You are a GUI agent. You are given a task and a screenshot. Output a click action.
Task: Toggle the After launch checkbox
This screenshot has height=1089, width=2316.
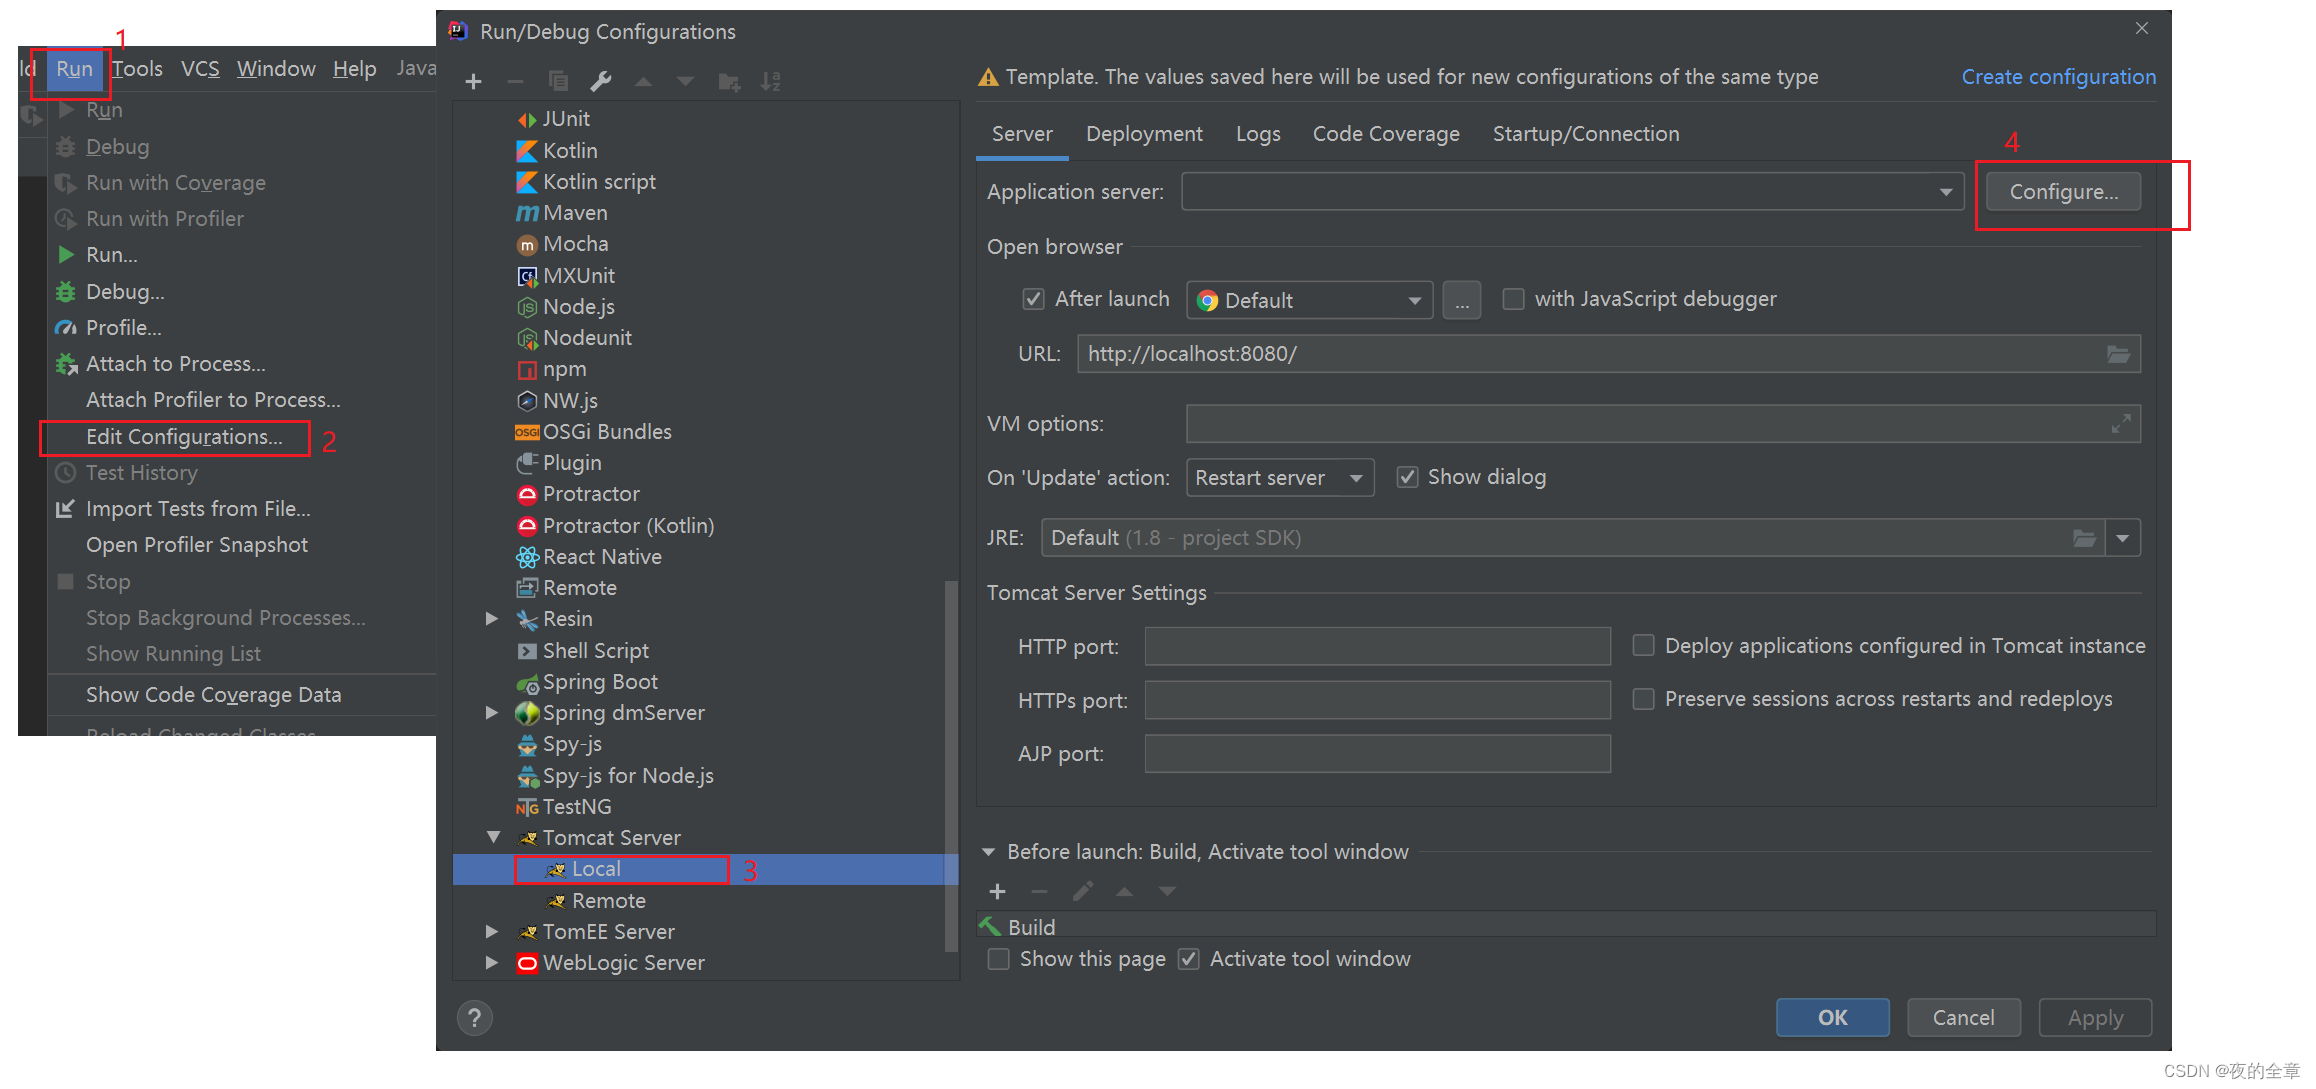(x=1033, y=299)
